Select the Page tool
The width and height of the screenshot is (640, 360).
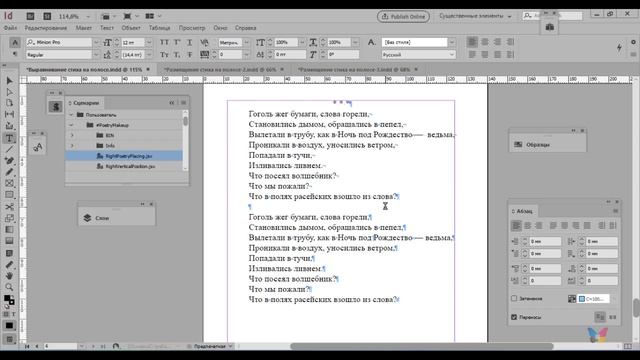point(9,103)
